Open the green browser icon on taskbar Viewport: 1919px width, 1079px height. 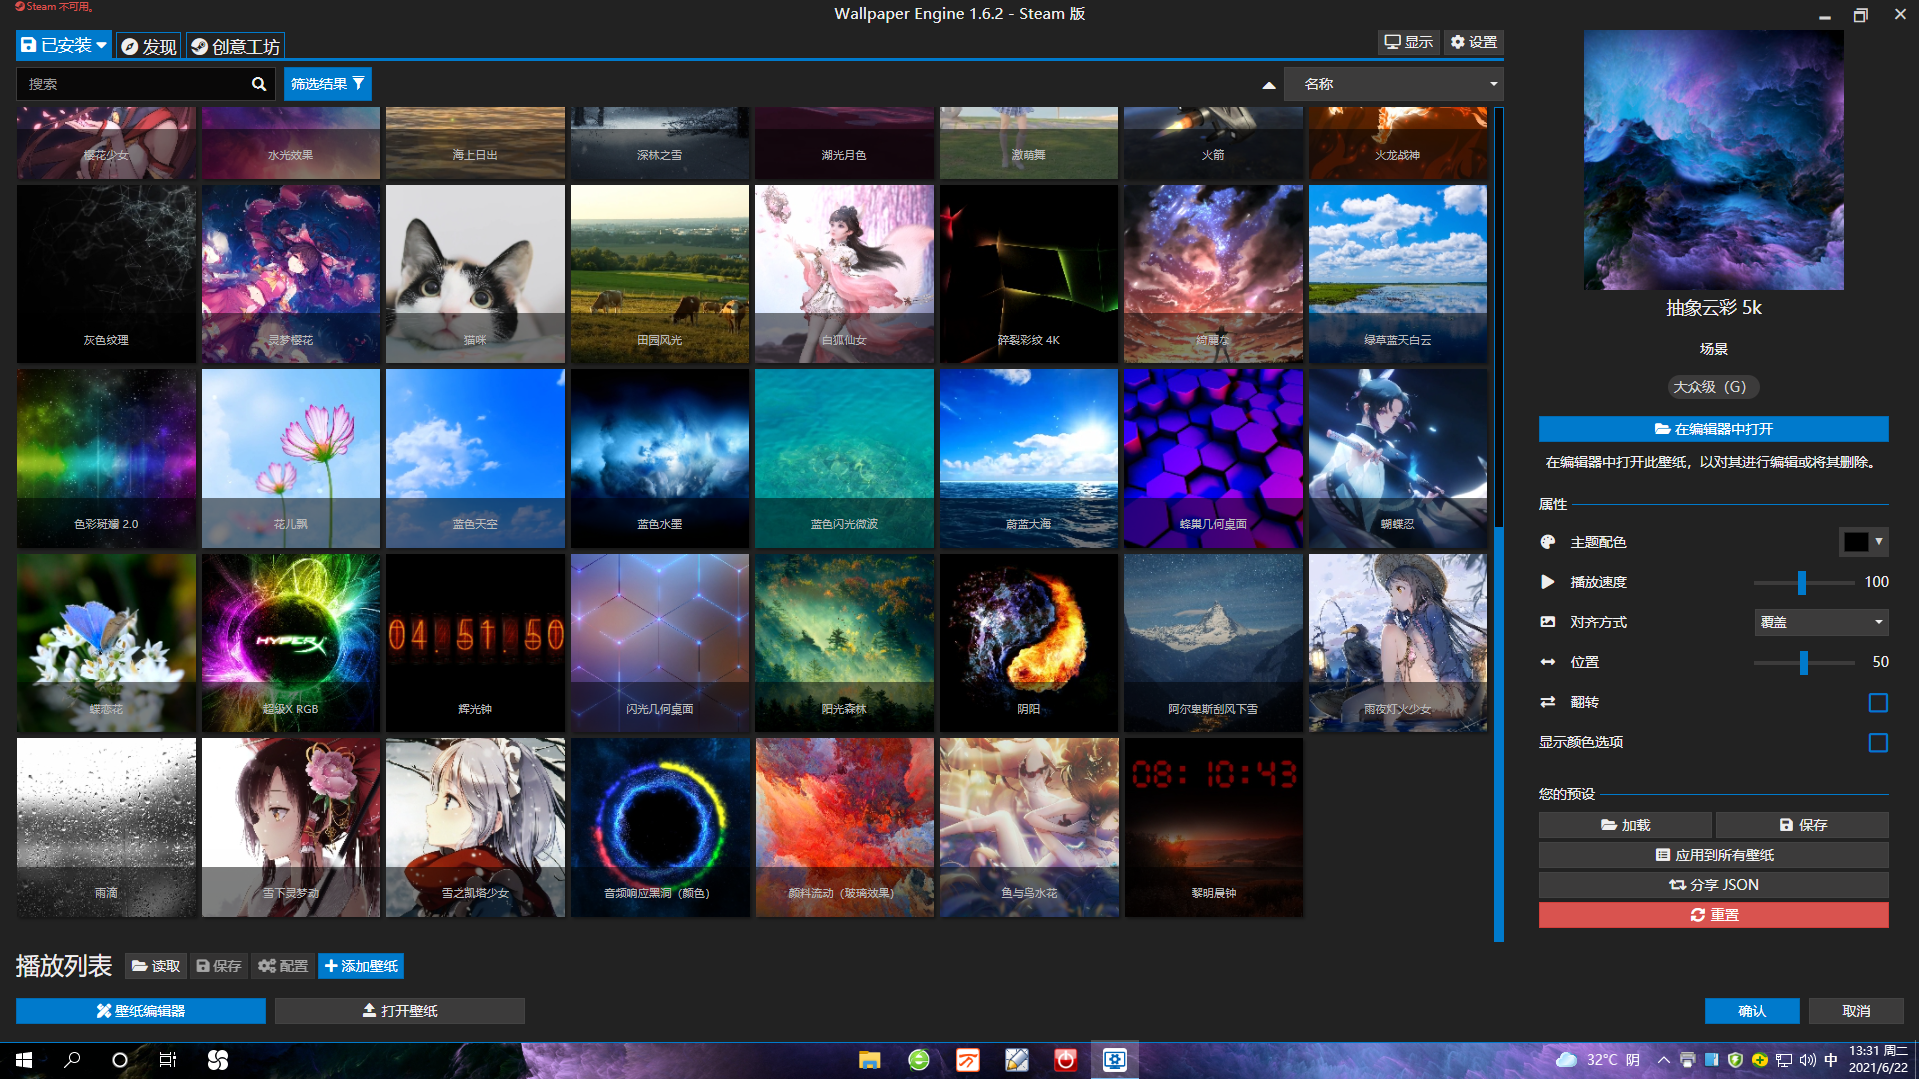coord(919,1060)
